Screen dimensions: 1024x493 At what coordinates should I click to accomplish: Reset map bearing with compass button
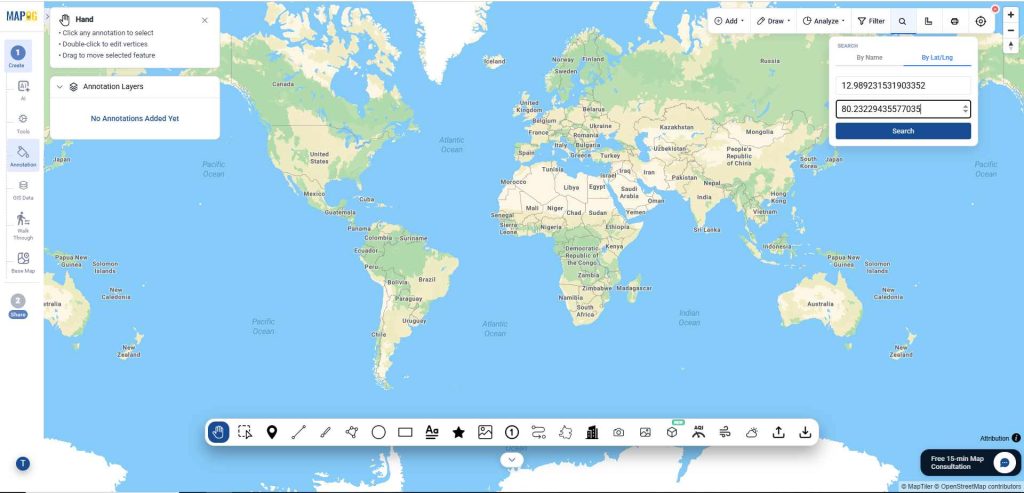click(x=1011, y=45)
